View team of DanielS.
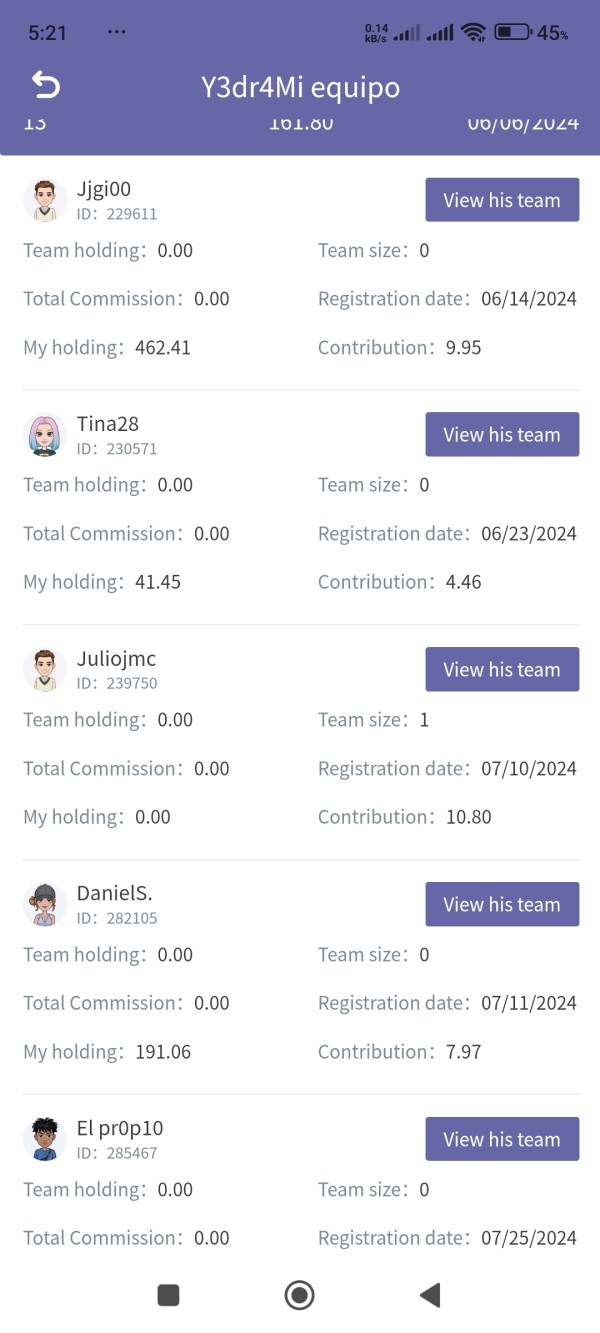Image resolution: width=600 pixels, height=1333 pixels. tap(502, 904)
